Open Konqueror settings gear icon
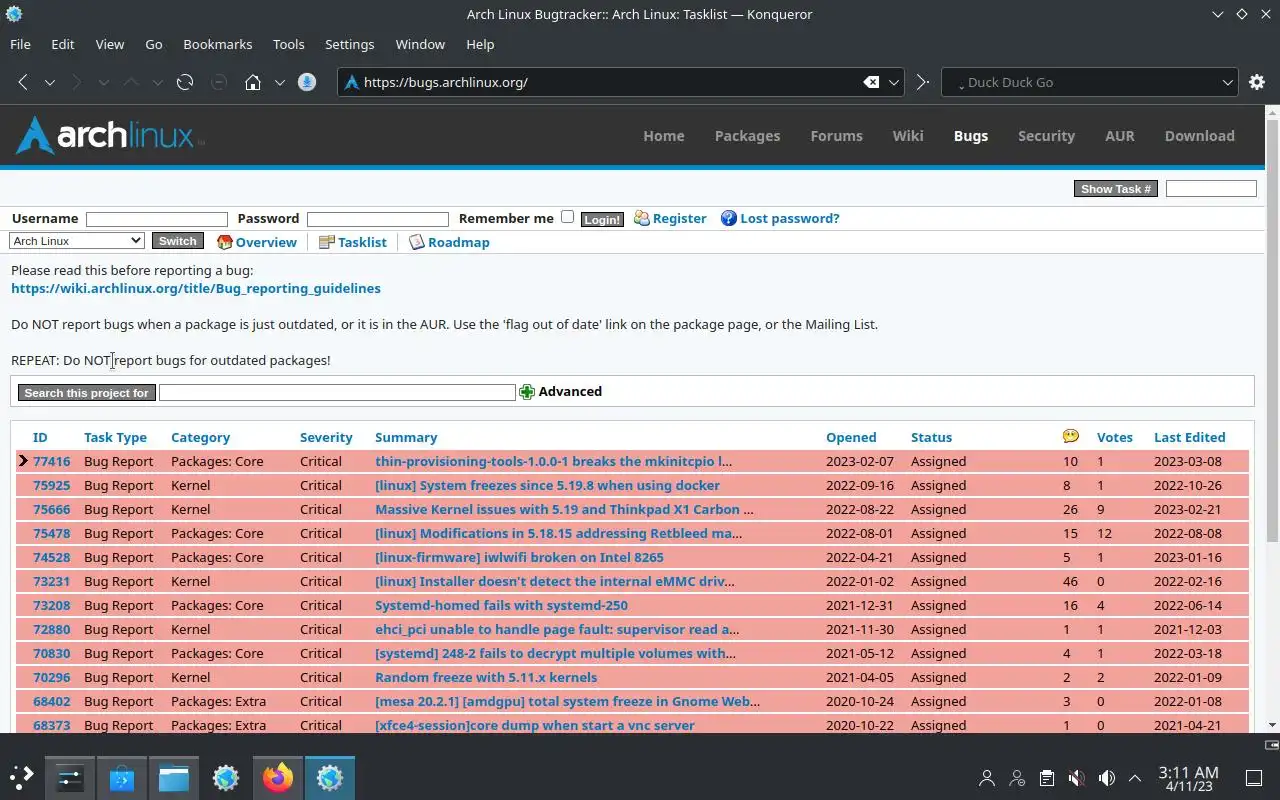This screenshot has height=800, width=1280. pyautogui.click(x=1257, y=82)
